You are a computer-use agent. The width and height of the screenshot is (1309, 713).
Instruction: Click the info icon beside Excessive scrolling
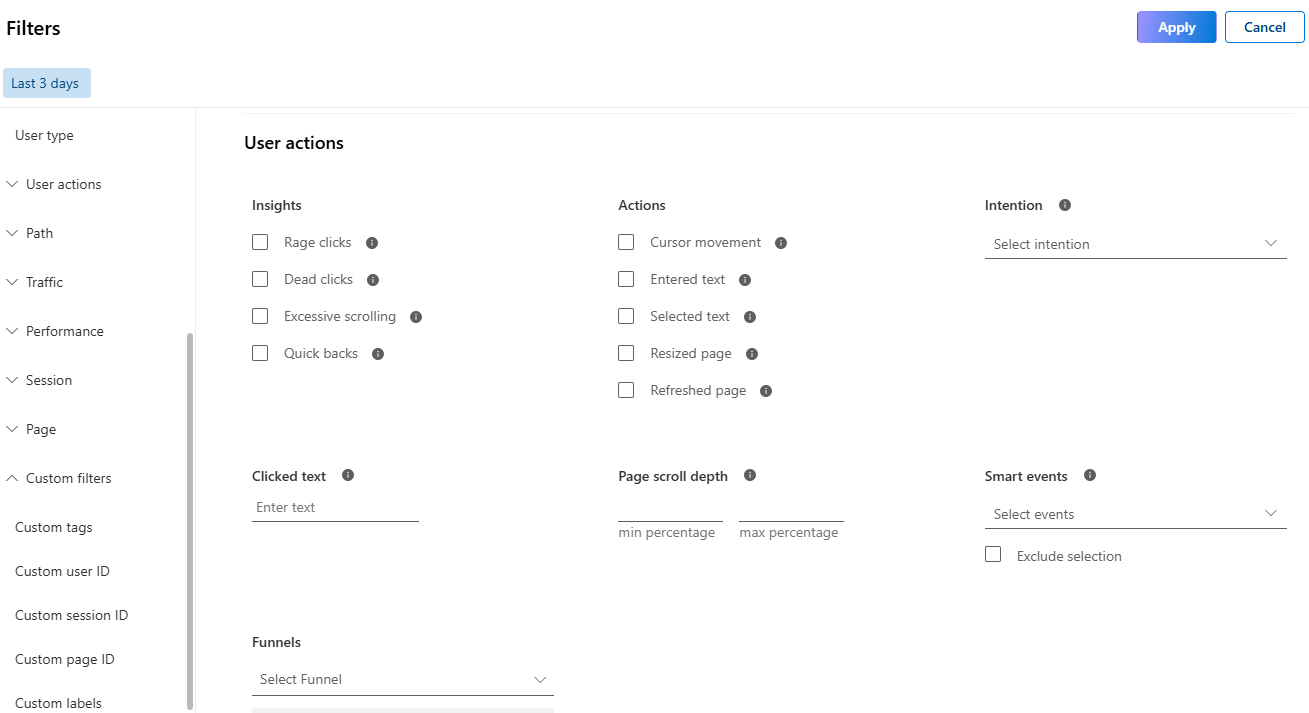click(x=416, y=317)
